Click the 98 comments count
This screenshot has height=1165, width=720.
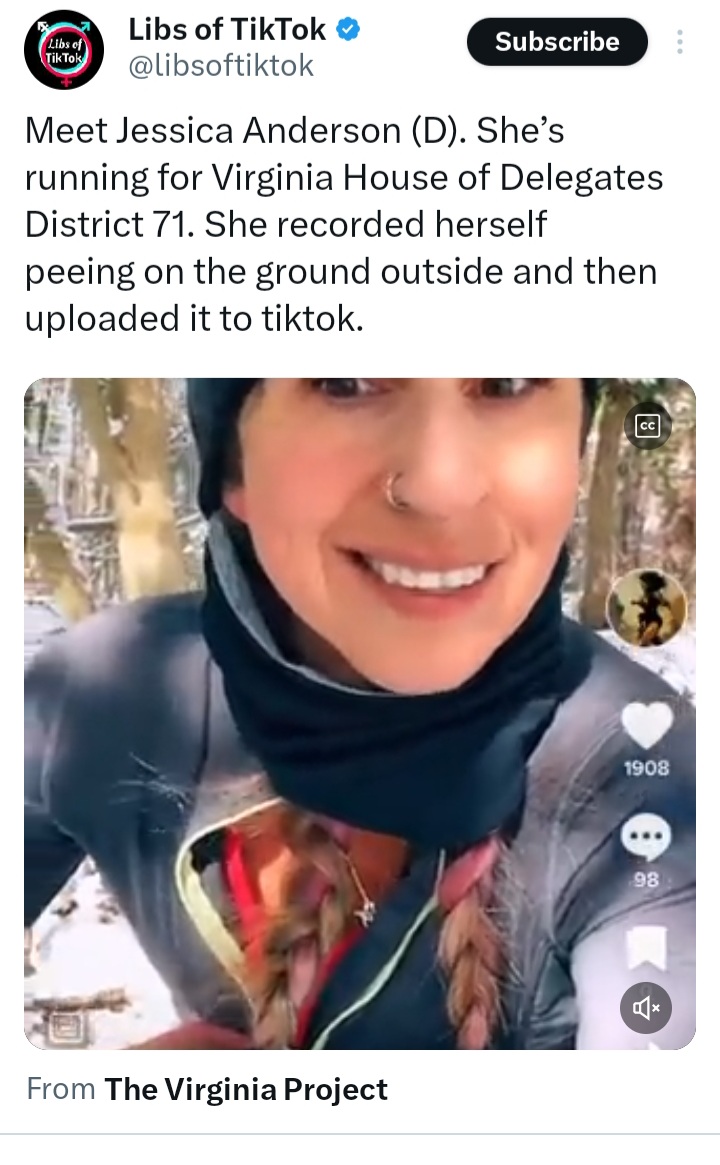pos(646,880)
